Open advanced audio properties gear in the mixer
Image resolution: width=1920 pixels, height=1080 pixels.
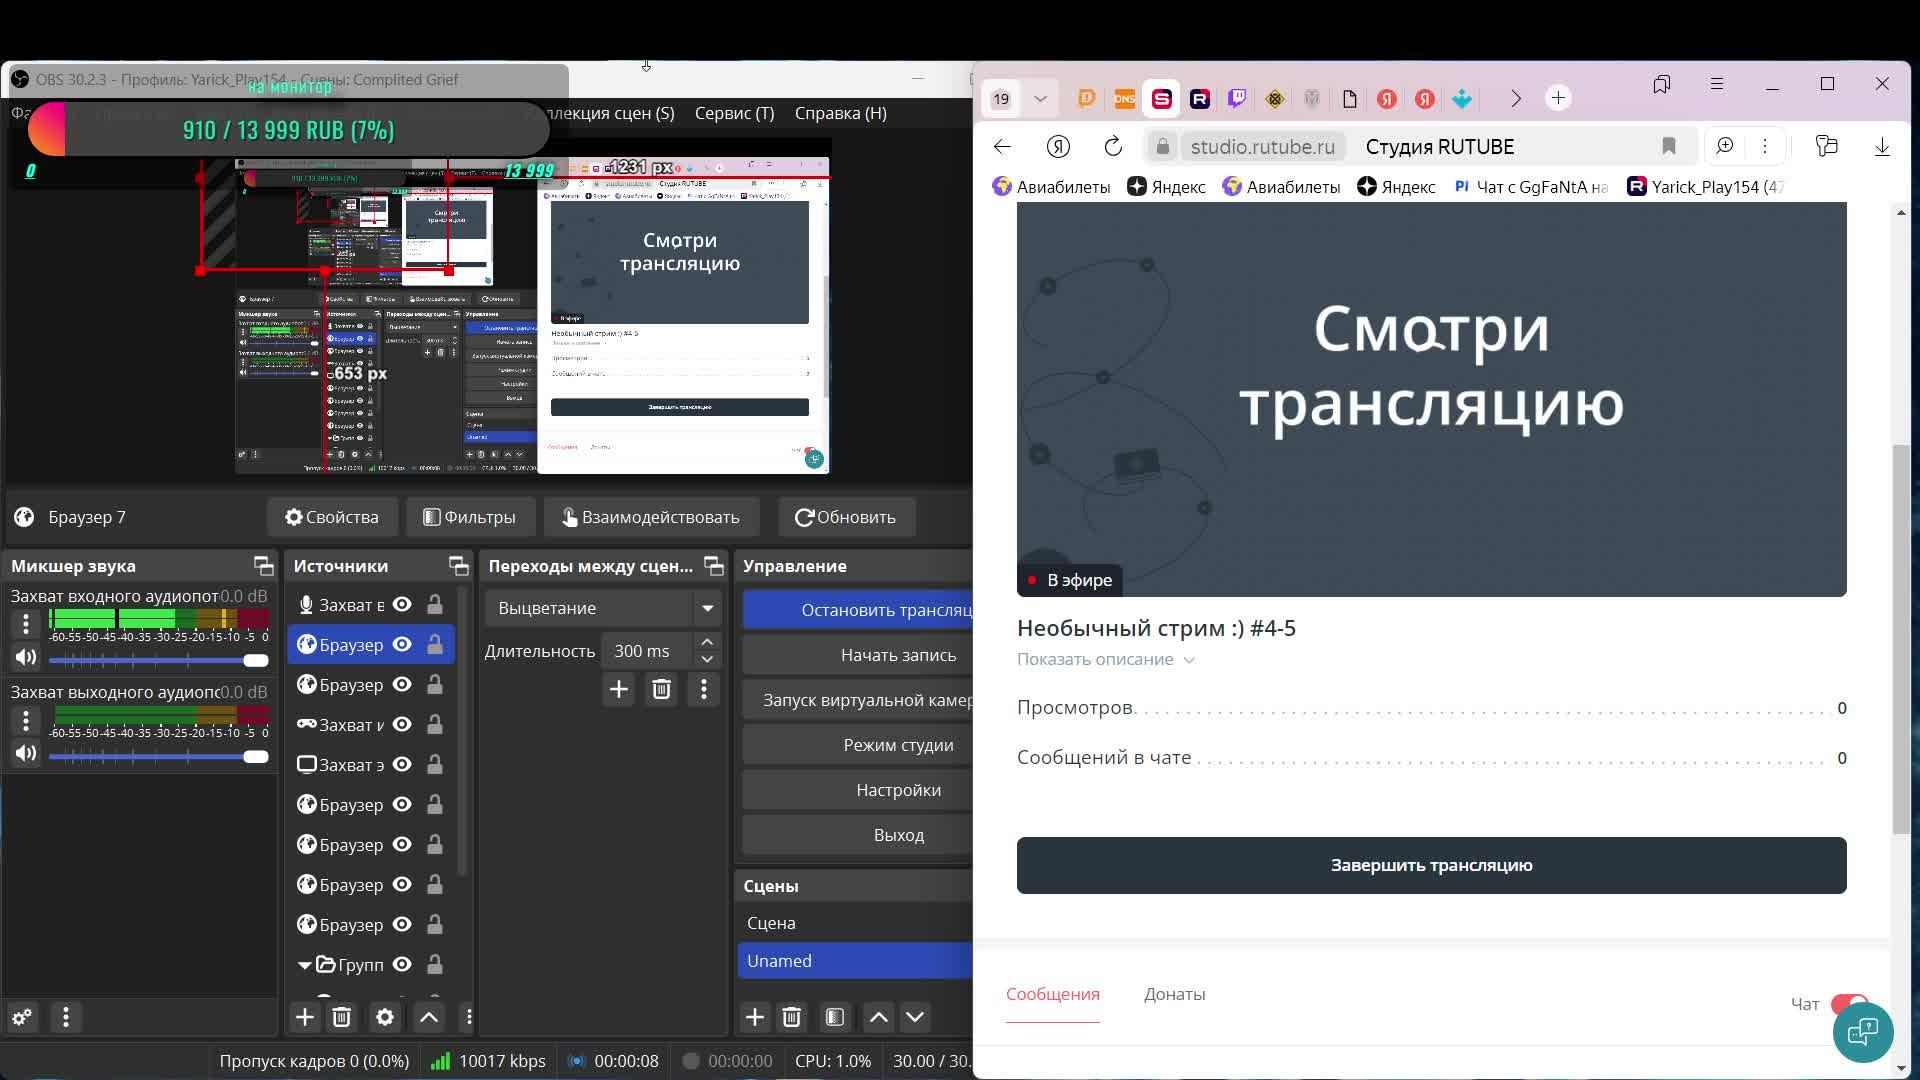click(x=22, y=1017)
